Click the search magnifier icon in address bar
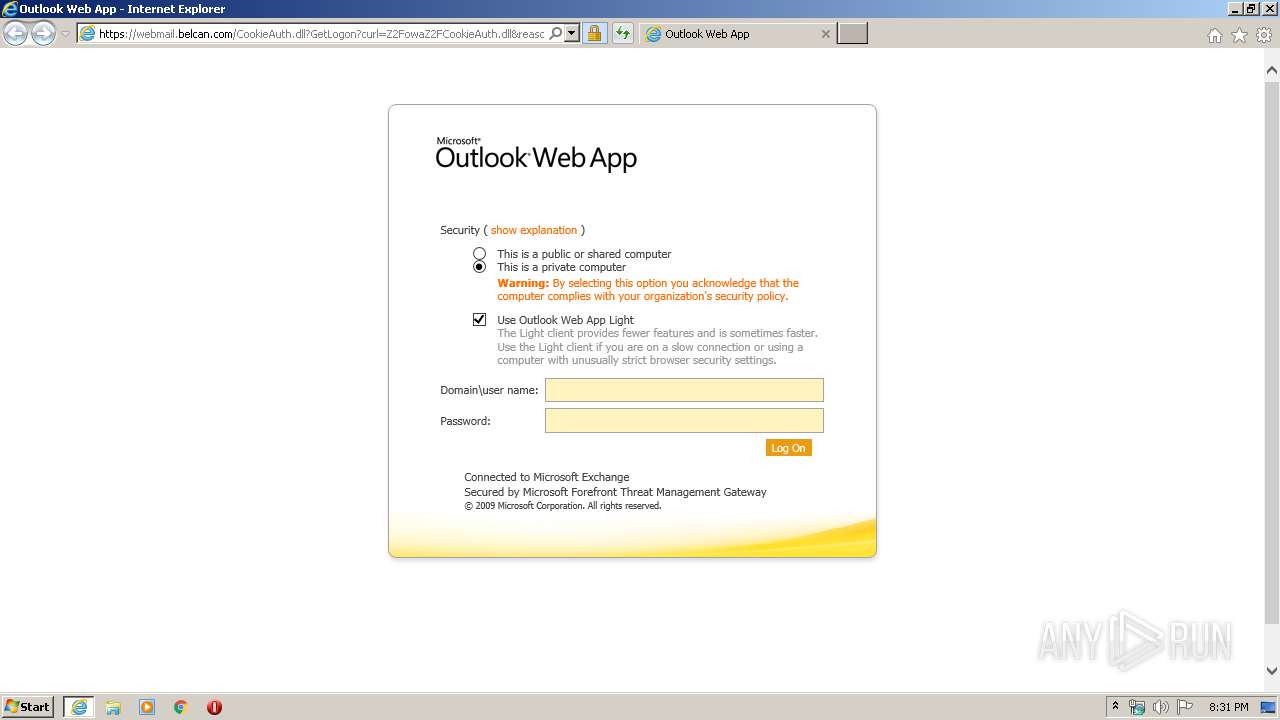The height and width of the screenshot is (720, 1280). [556, 34]
